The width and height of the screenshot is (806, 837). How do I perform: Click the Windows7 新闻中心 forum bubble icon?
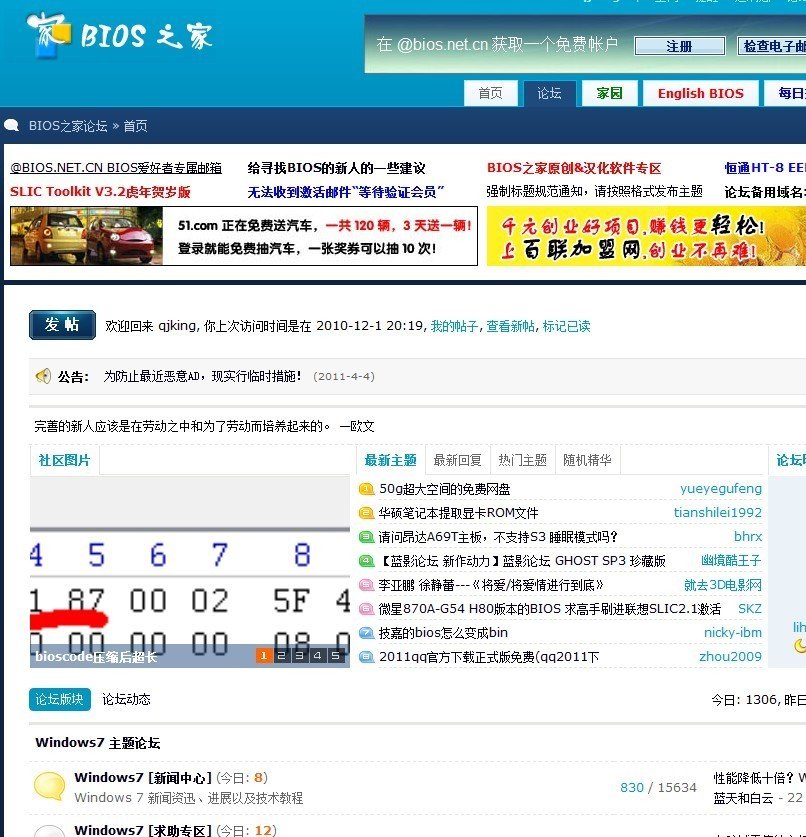tap(49, 787)
